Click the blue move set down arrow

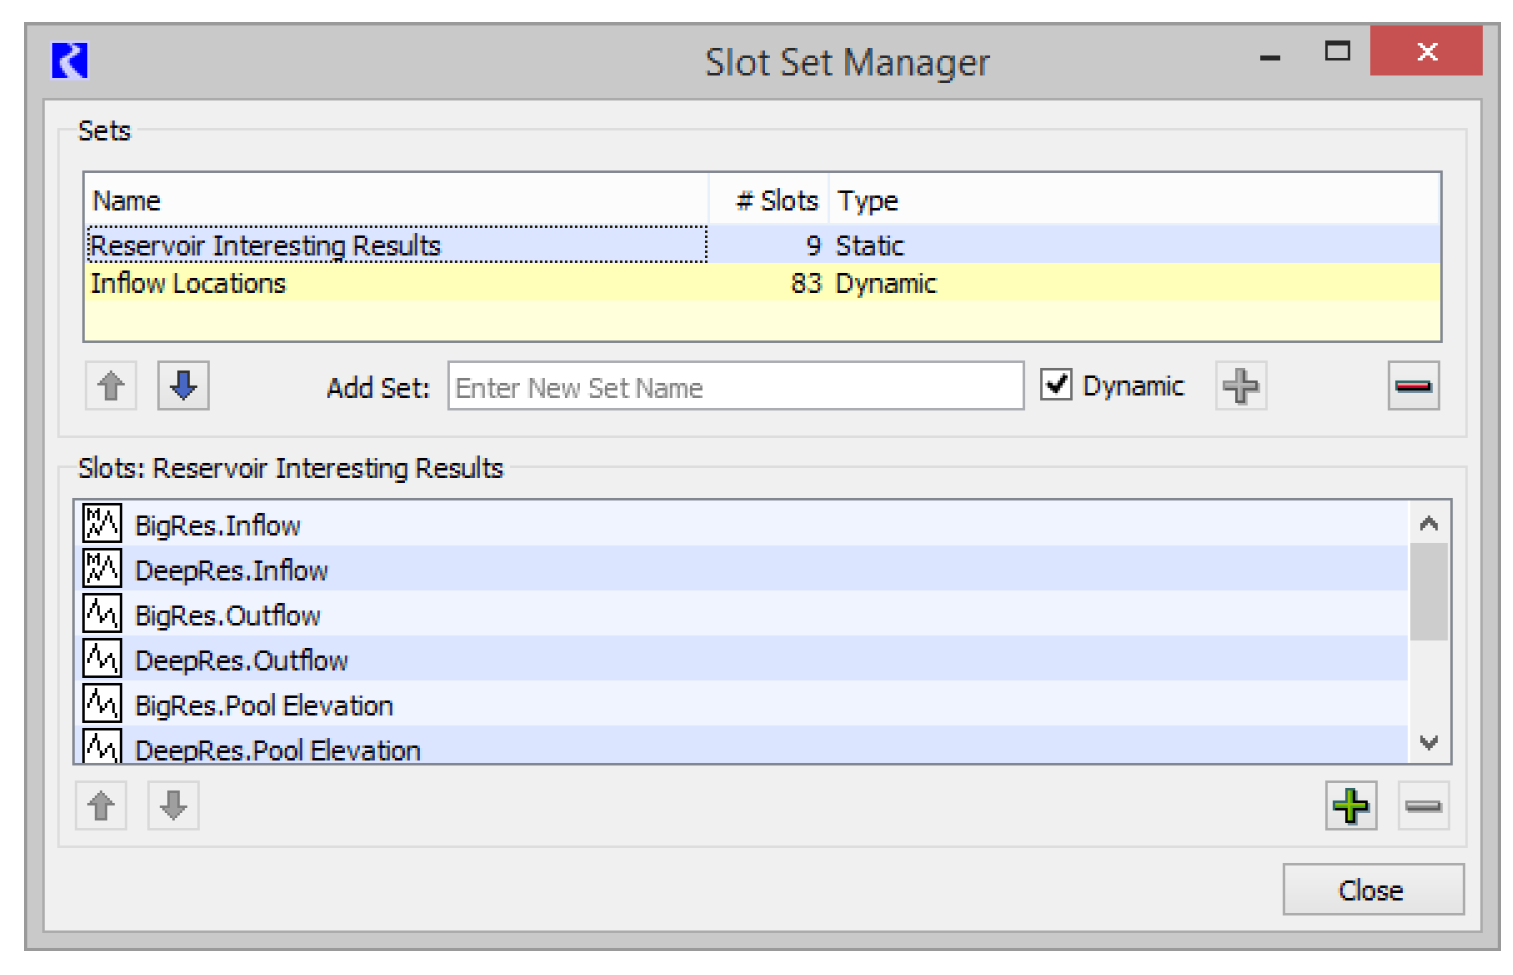pos(183,386)
